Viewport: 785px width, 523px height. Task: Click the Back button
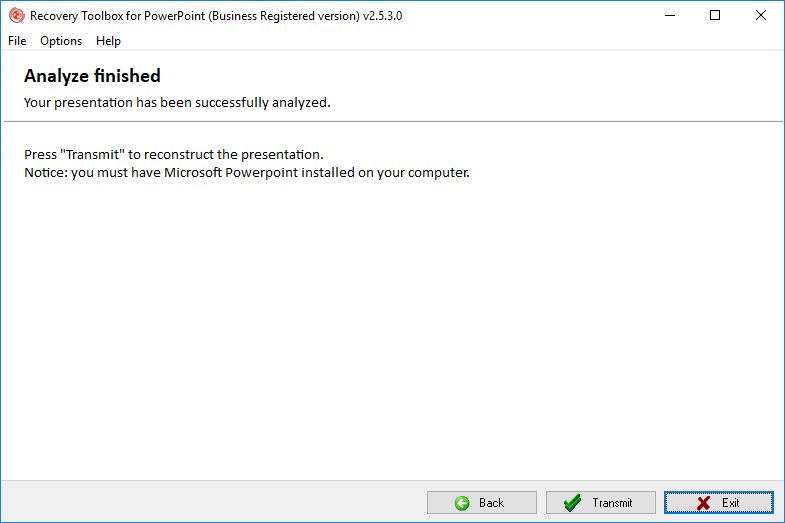point(482,502)
